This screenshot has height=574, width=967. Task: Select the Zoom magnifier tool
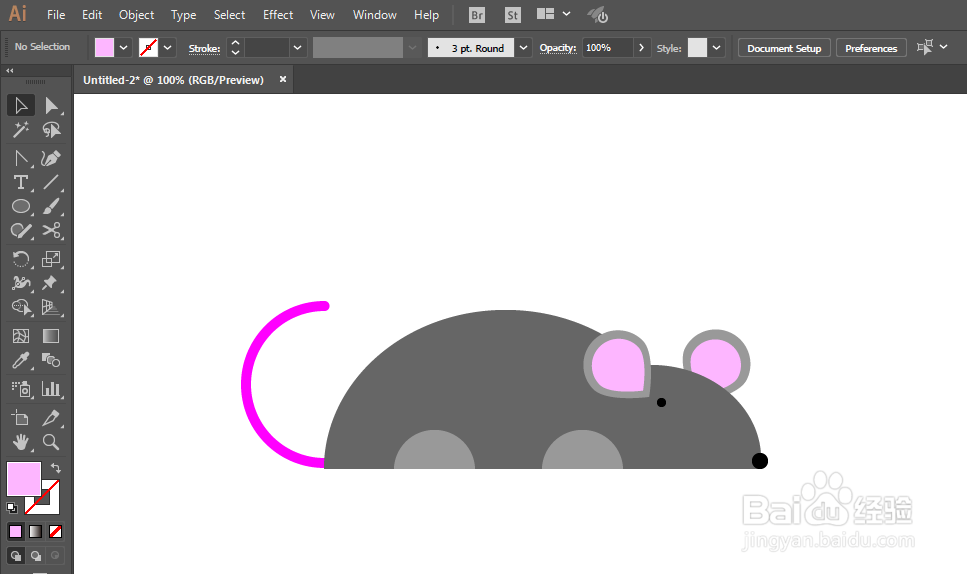click(51, 442)
